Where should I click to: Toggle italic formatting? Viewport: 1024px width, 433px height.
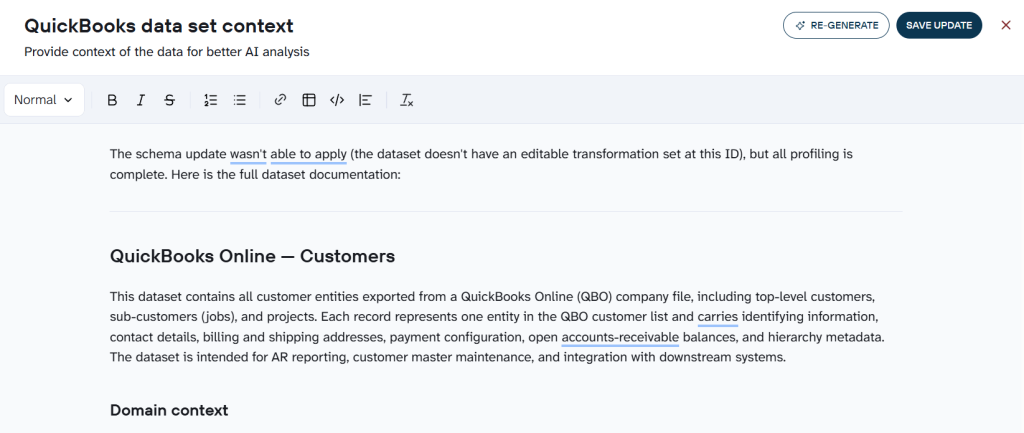(x=140, y=100)
